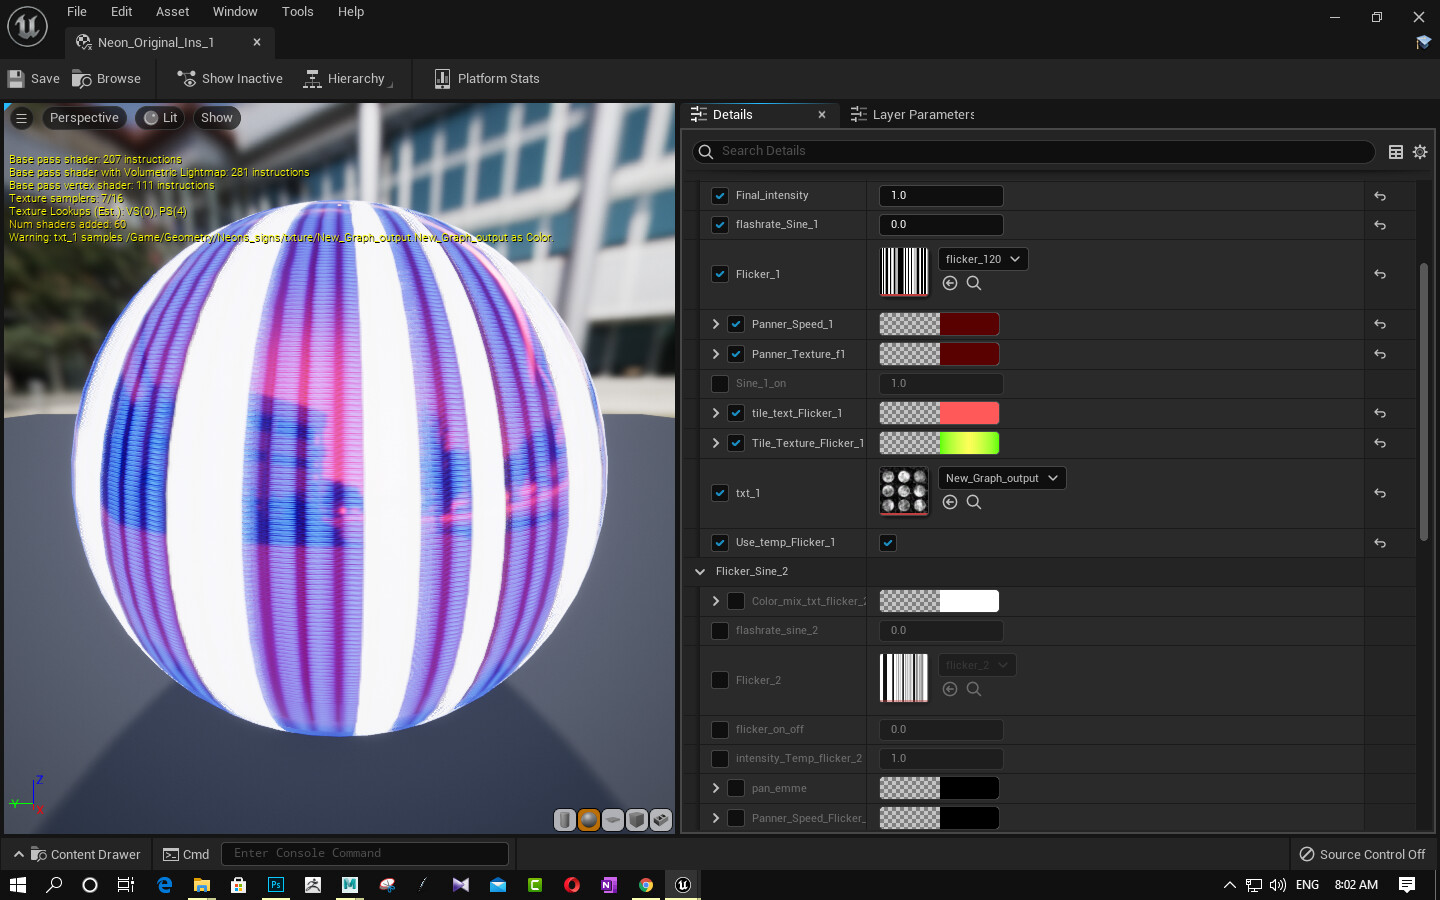The height and width of the screenshot is (900, 1440).
Task: Open Platform Stats panel
Action: pyautogui.click(x=487, y=79)
